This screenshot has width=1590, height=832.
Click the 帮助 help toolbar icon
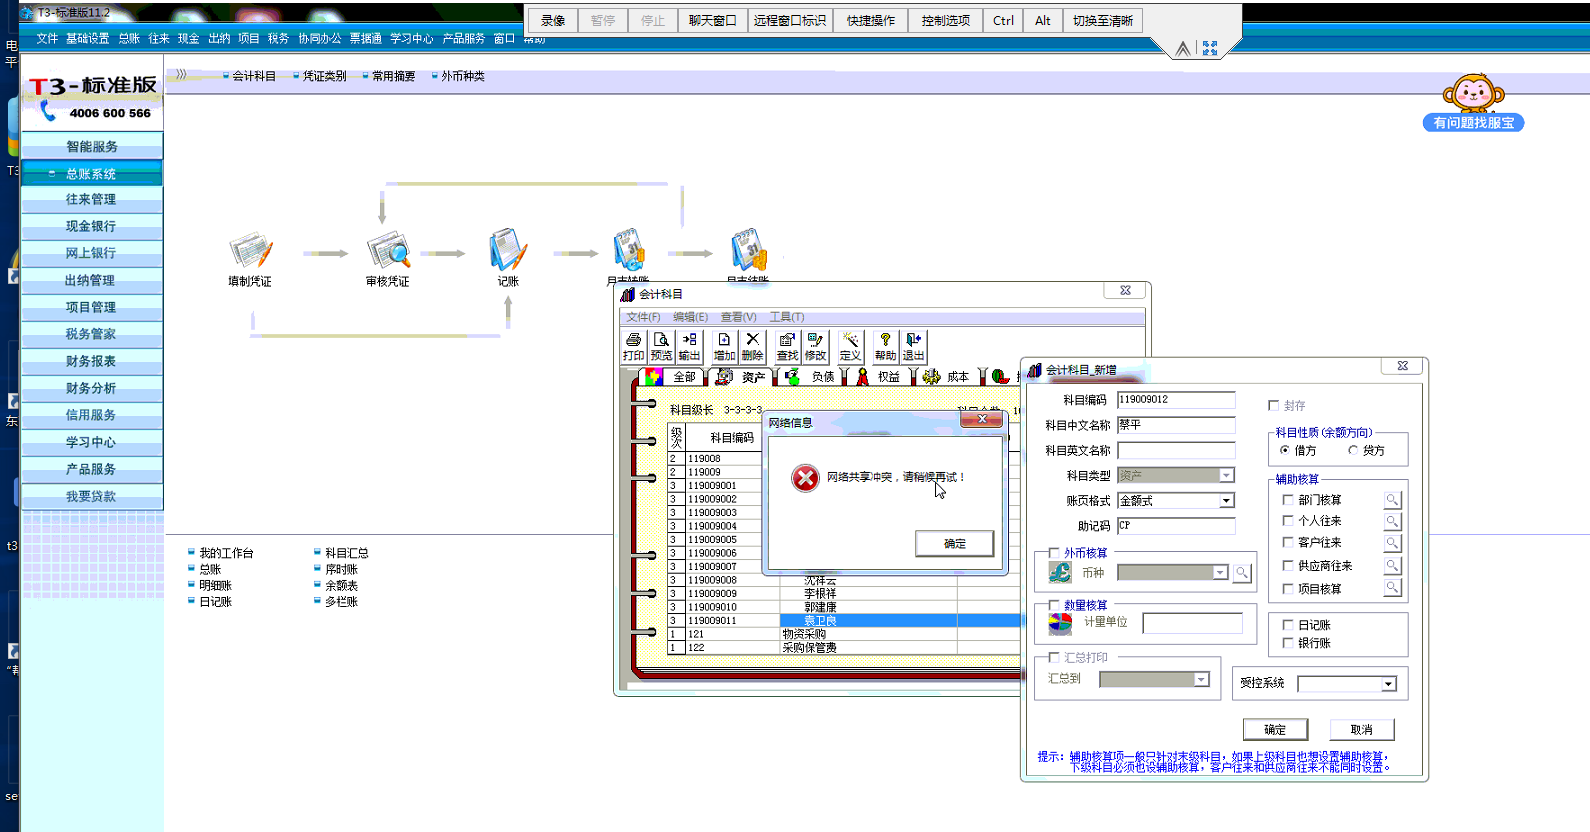tap(885, 346)
